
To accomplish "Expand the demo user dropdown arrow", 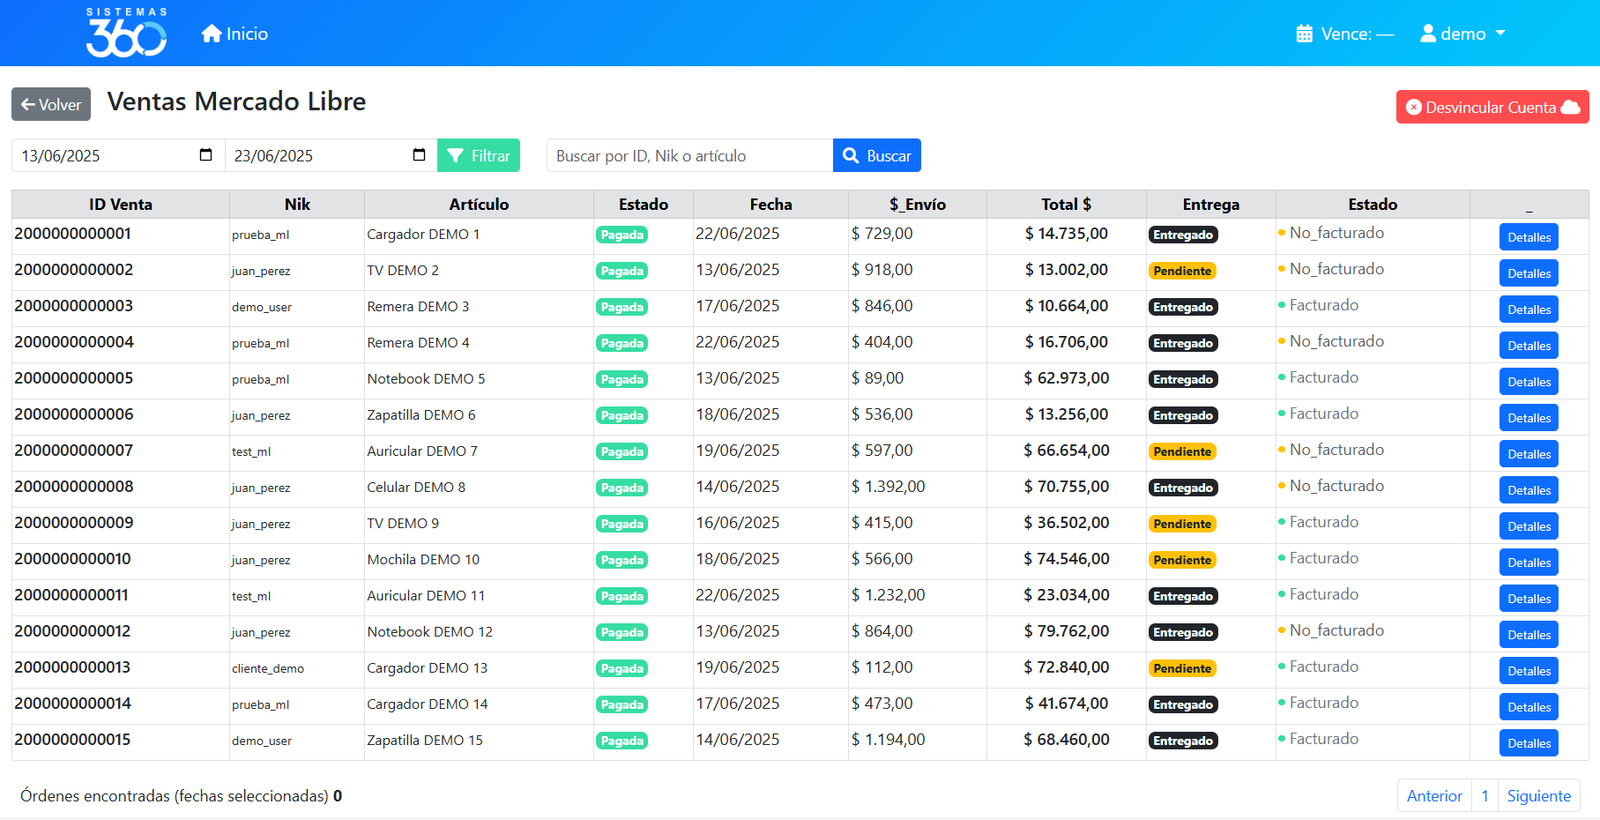I will [1500, 34].
